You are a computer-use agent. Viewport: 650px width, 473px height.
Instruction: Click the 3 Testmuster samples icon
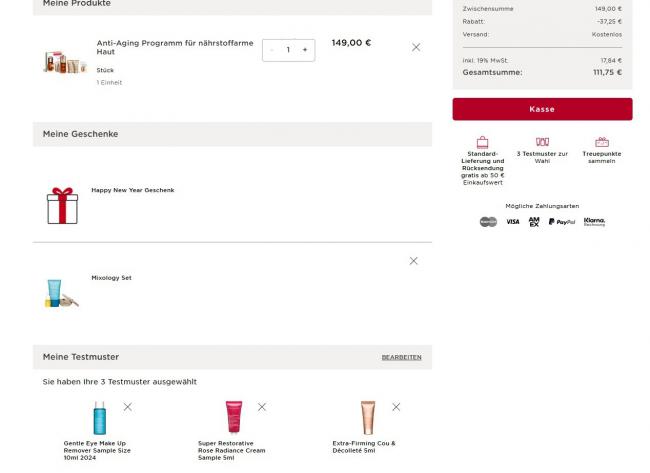click(x=542, y=142)
